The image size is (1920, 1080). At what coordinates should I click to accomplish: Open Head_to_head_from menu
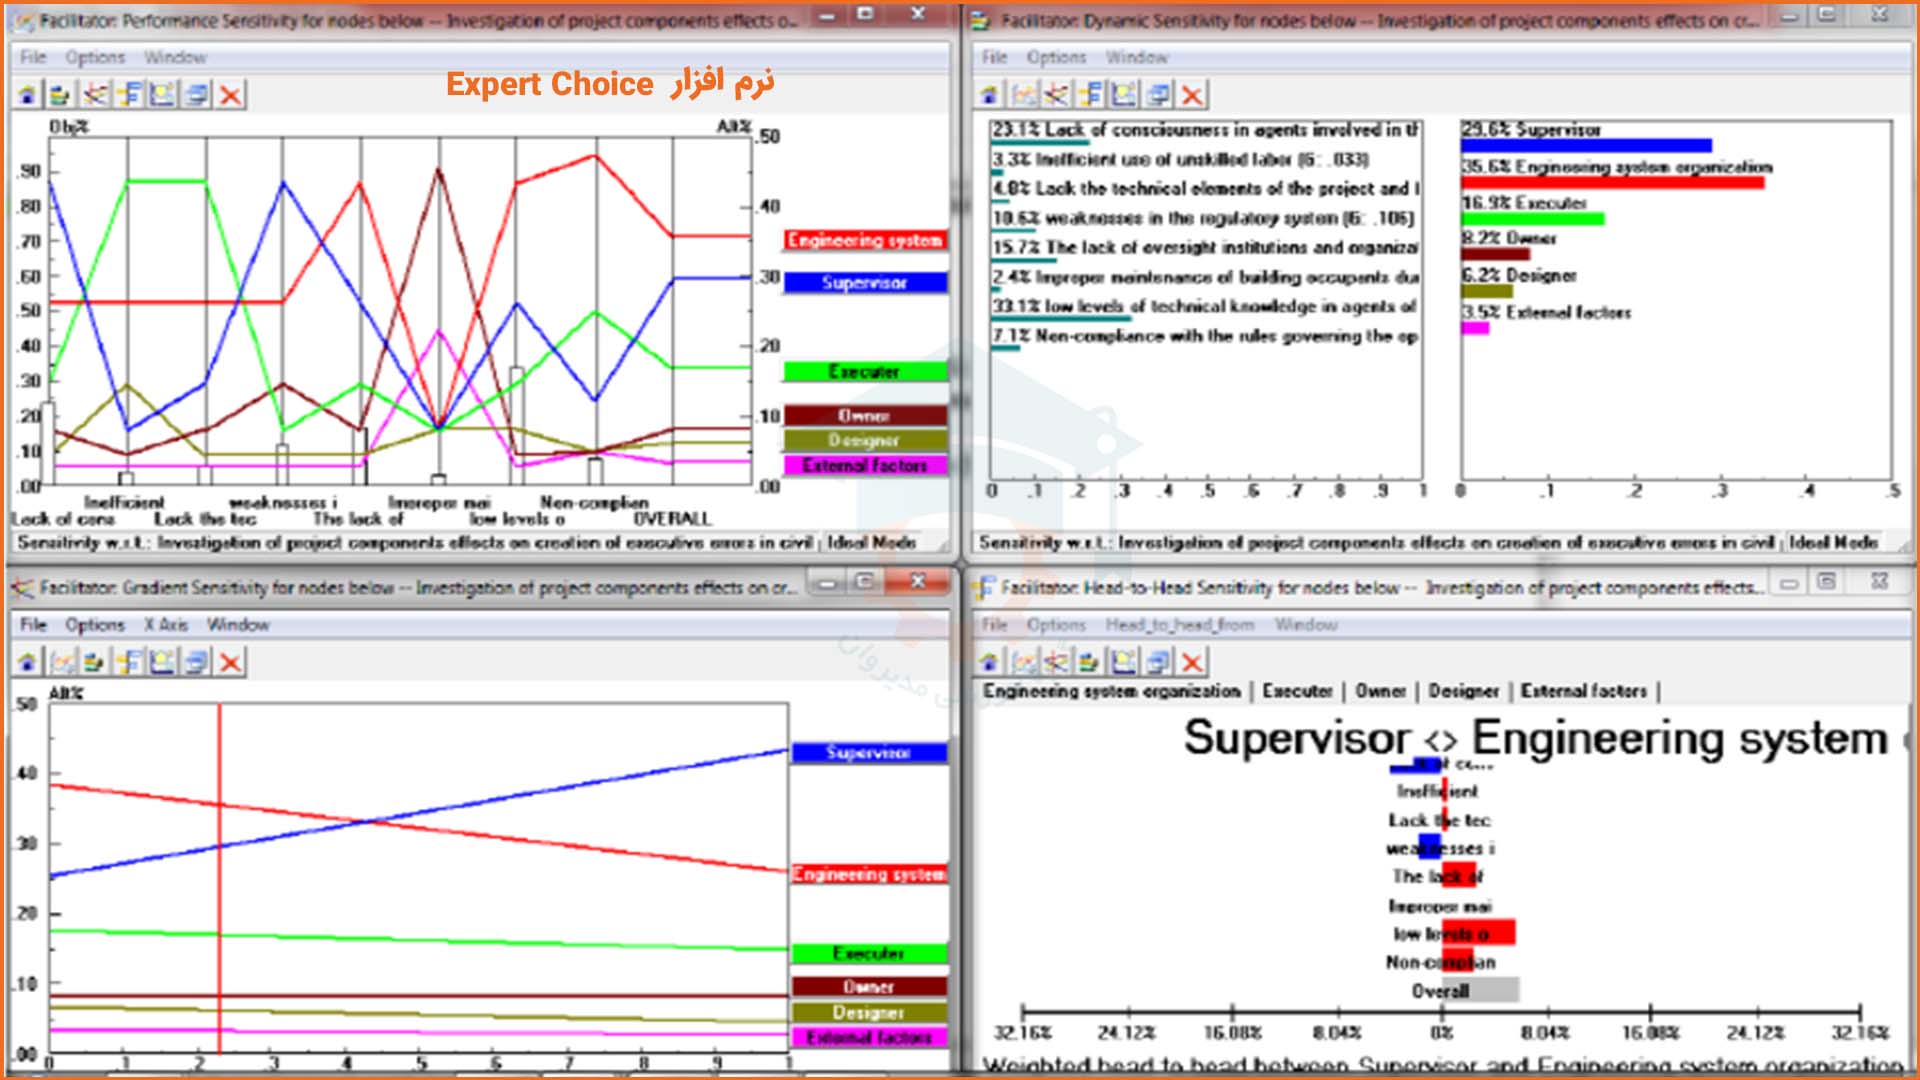coord(1179,625)
